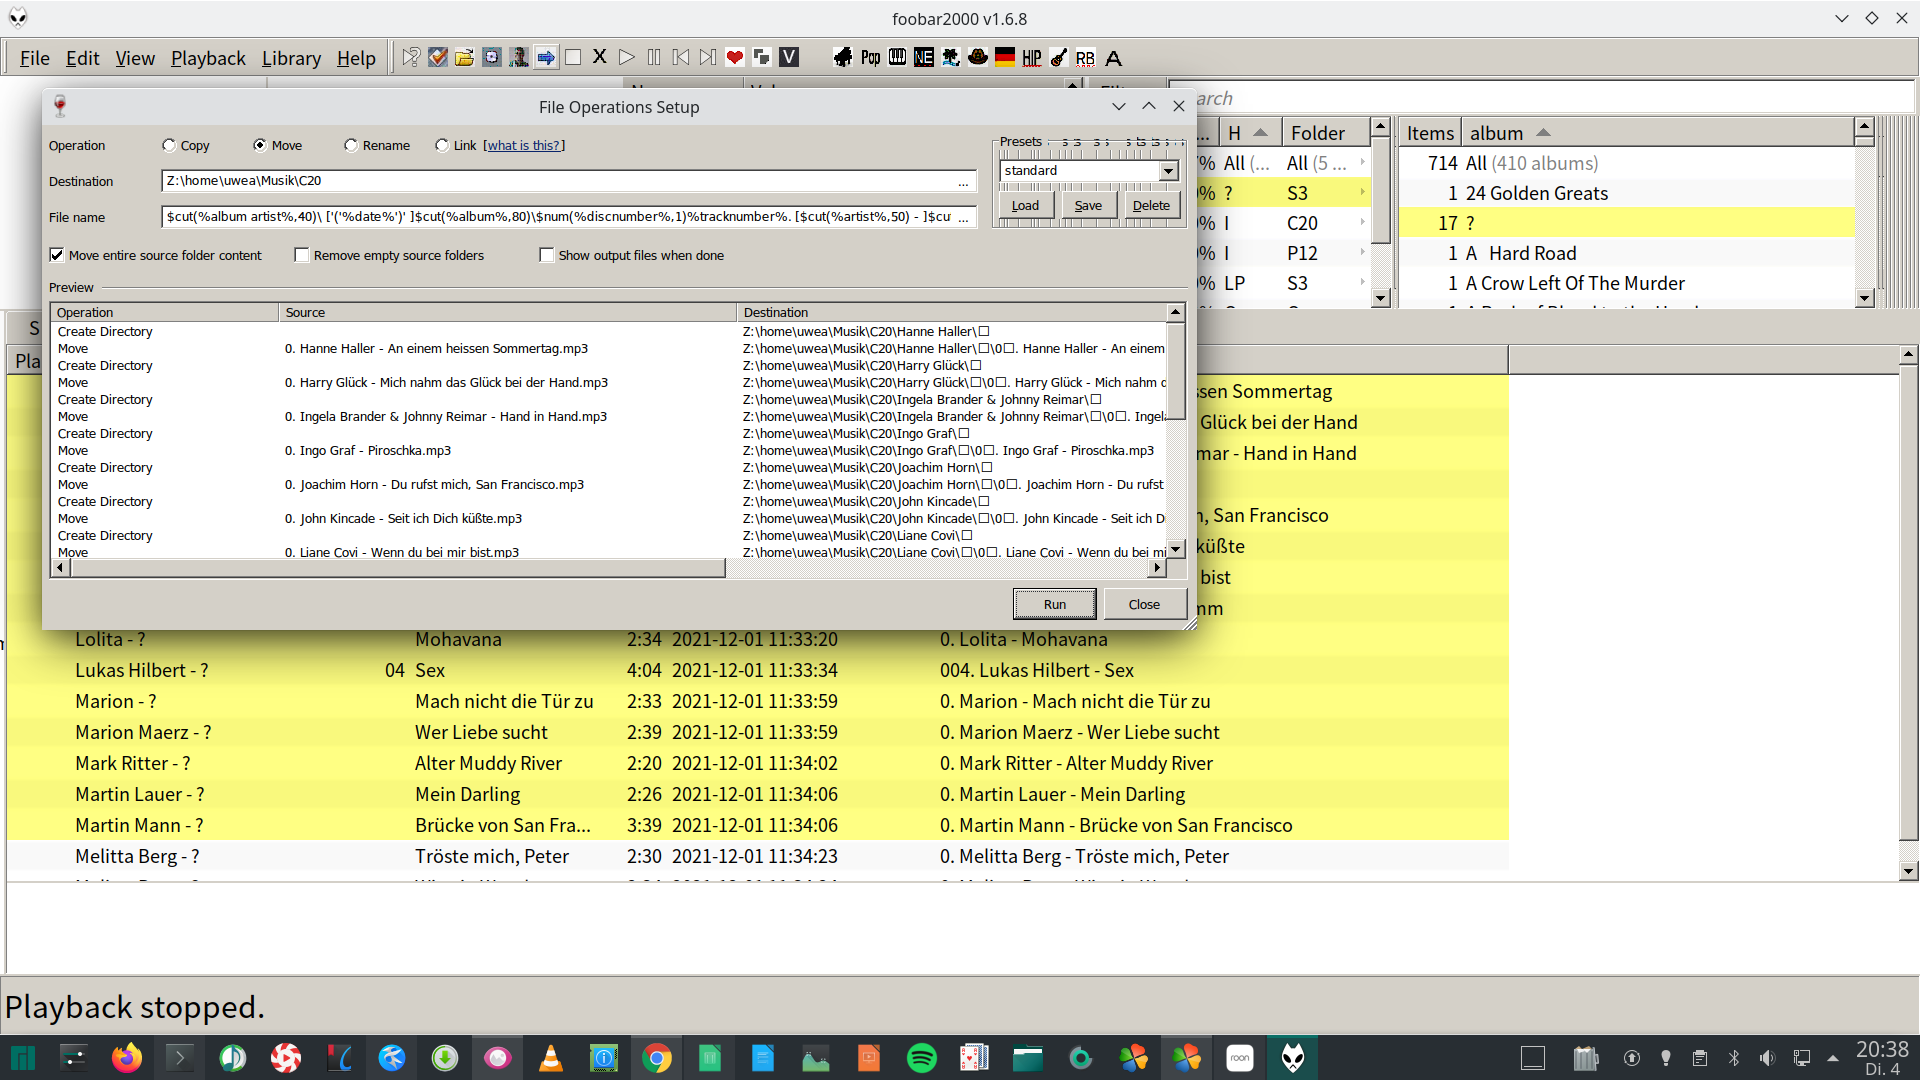Expand the C20 folder row arrow
Screen dimensions: 1920x1080
tap(1362, 223)
